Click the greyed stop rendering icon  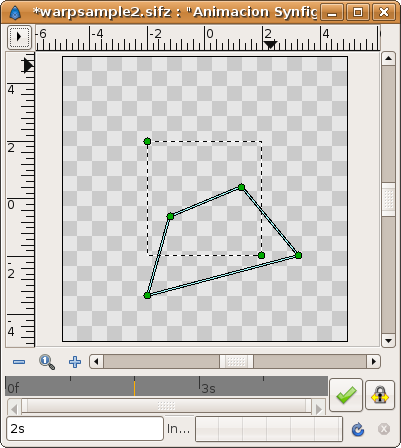pyautogui.click(x=384, y=429)
